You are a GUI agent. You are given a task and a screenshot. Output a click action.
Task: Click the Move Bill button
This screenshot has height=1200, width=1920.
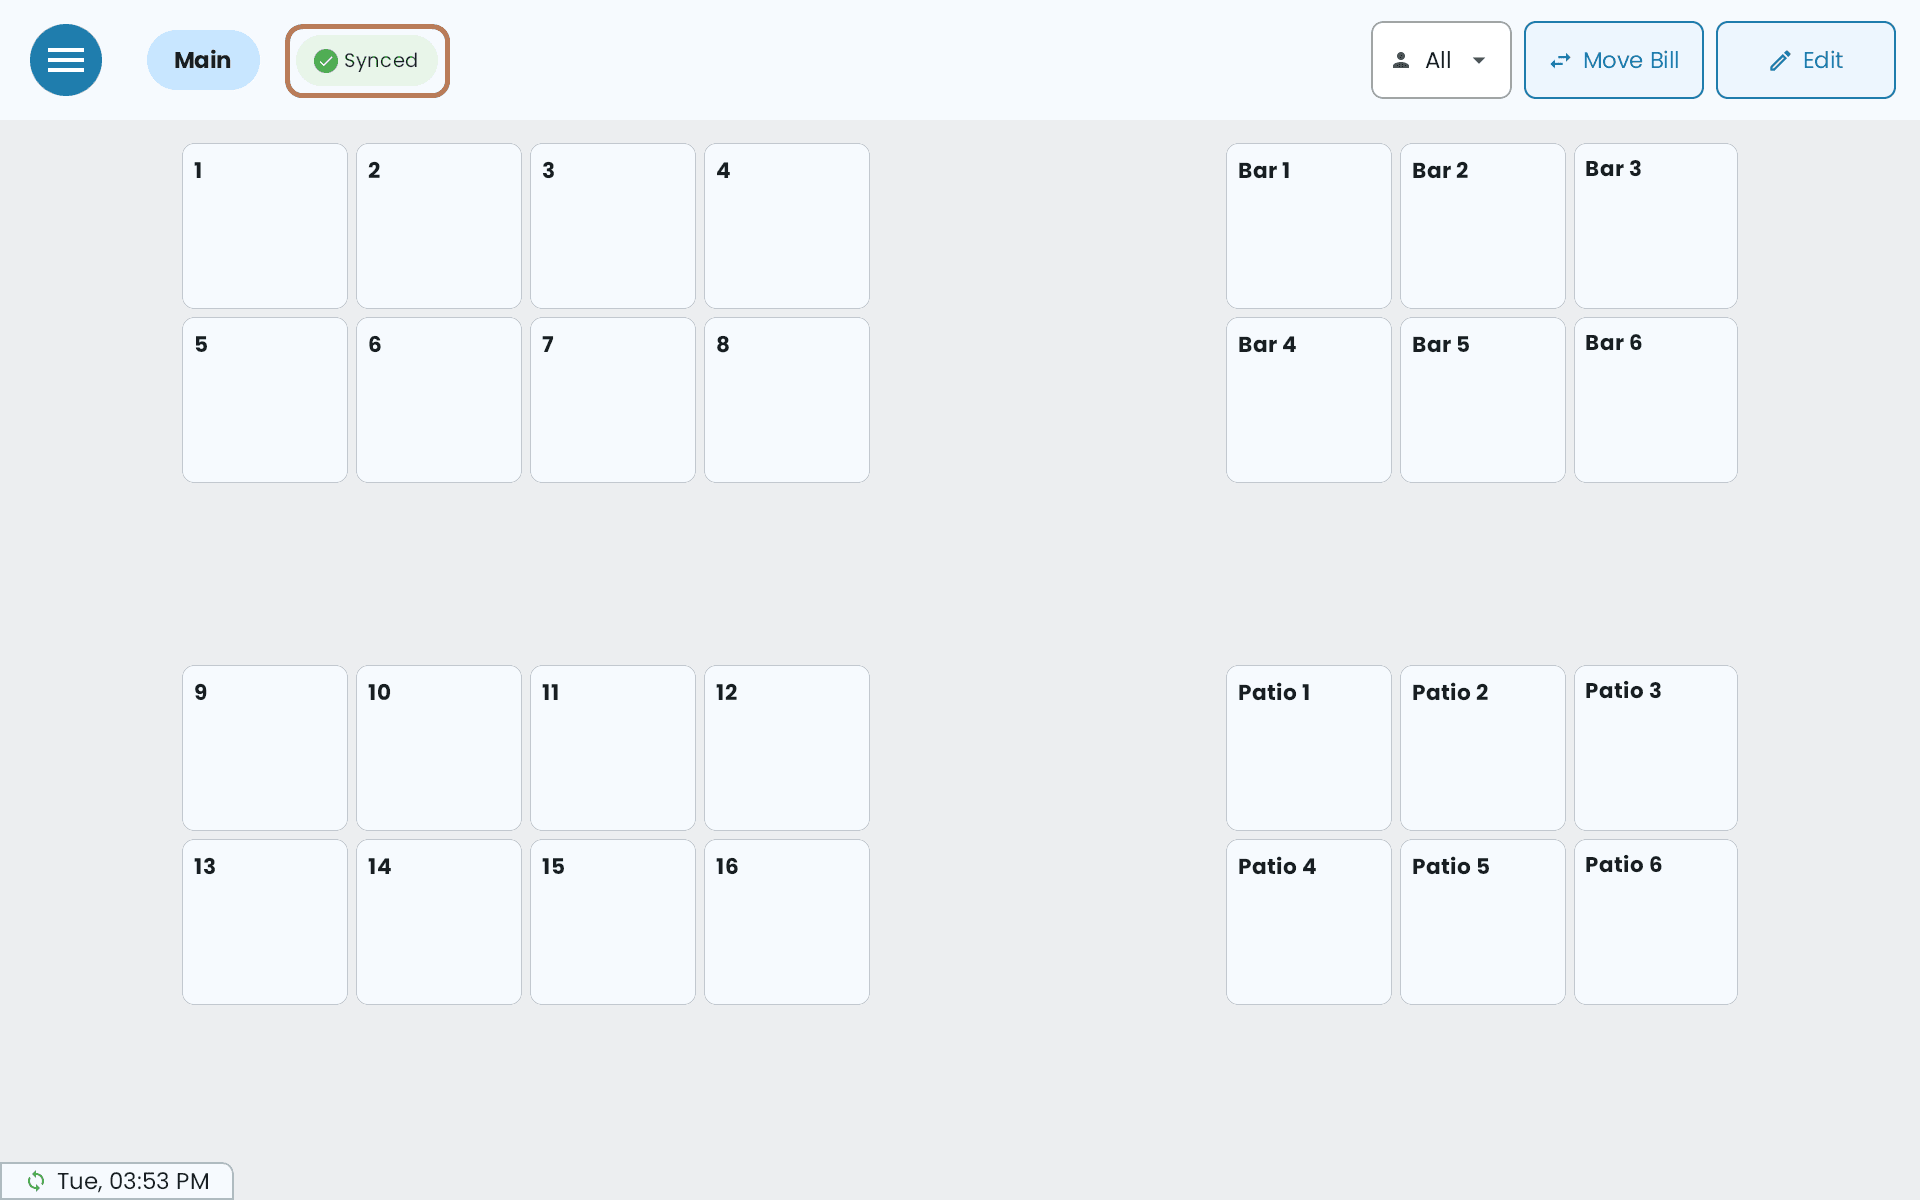click(x=1613, y=60)
